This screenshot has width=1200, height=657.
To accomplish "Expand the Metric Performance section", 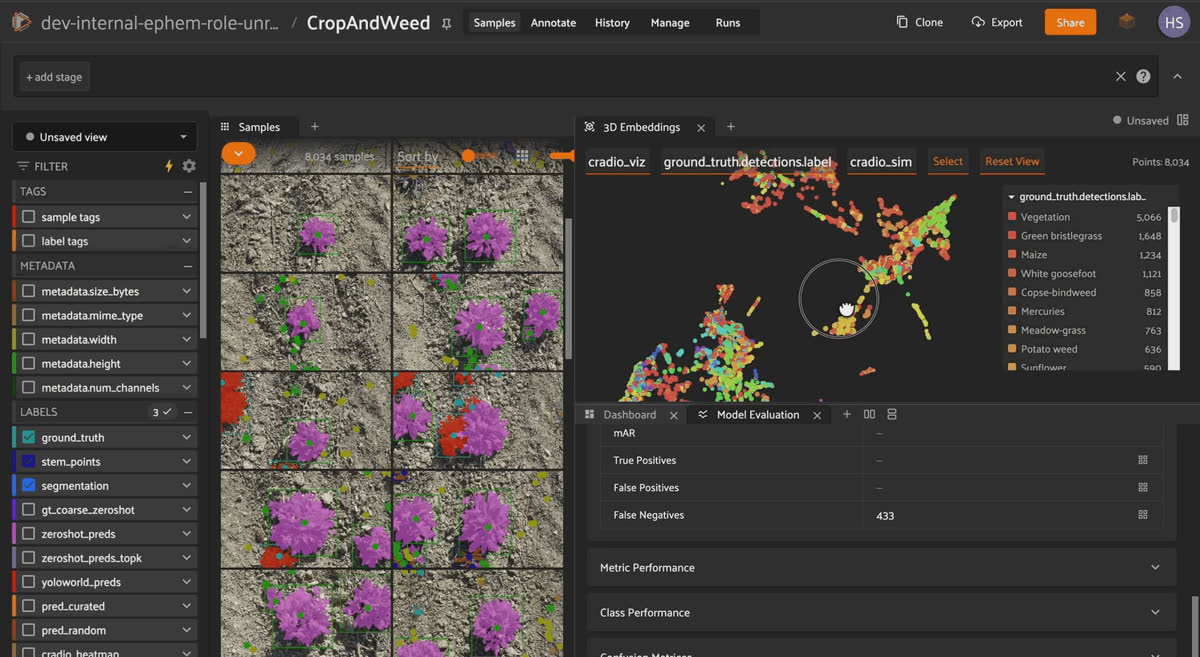I will click(x=880, y=567).
